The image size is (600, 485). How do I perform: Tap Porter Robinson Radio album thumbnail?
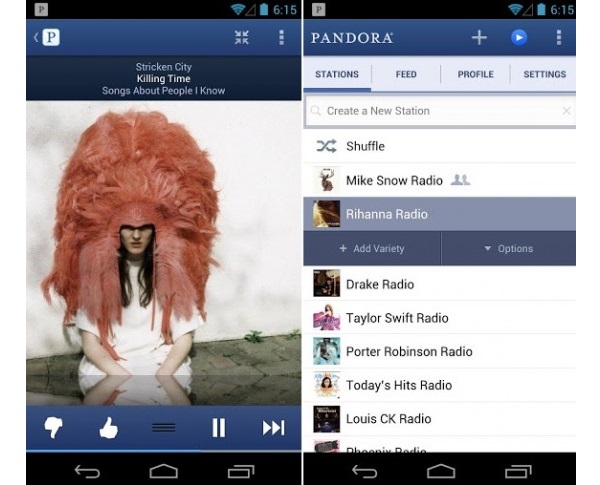[326, 351]
